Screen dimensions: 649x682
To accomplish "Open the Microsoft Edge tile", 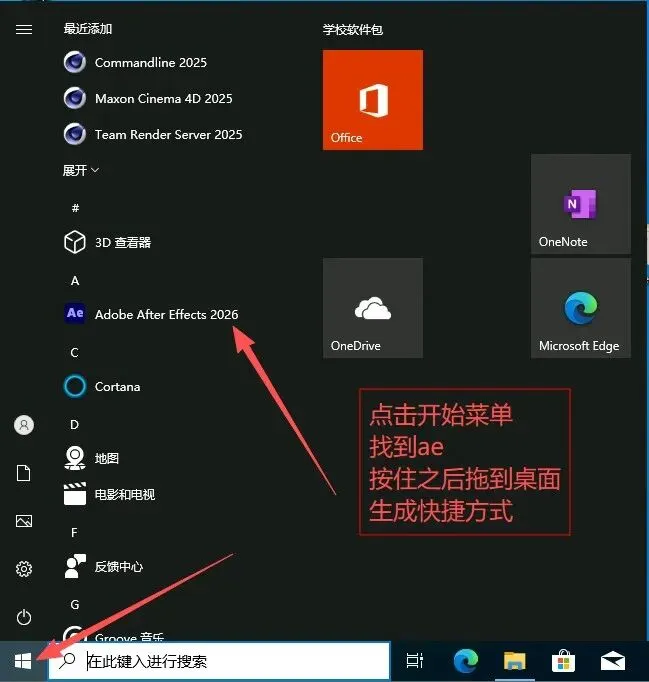I will point(581,308).
